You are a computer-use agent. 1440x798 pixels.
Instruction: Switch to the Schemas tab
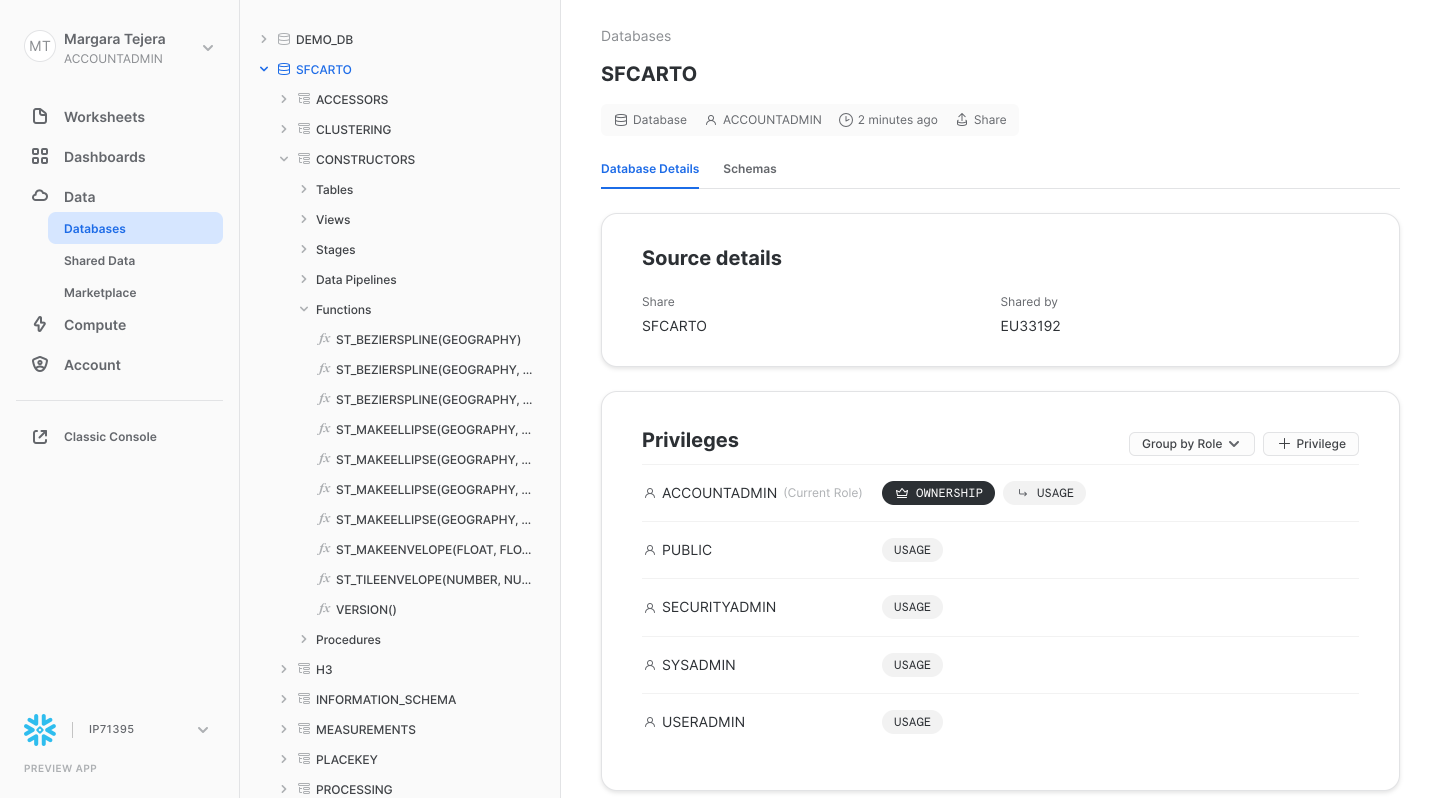tap(749, 169)
